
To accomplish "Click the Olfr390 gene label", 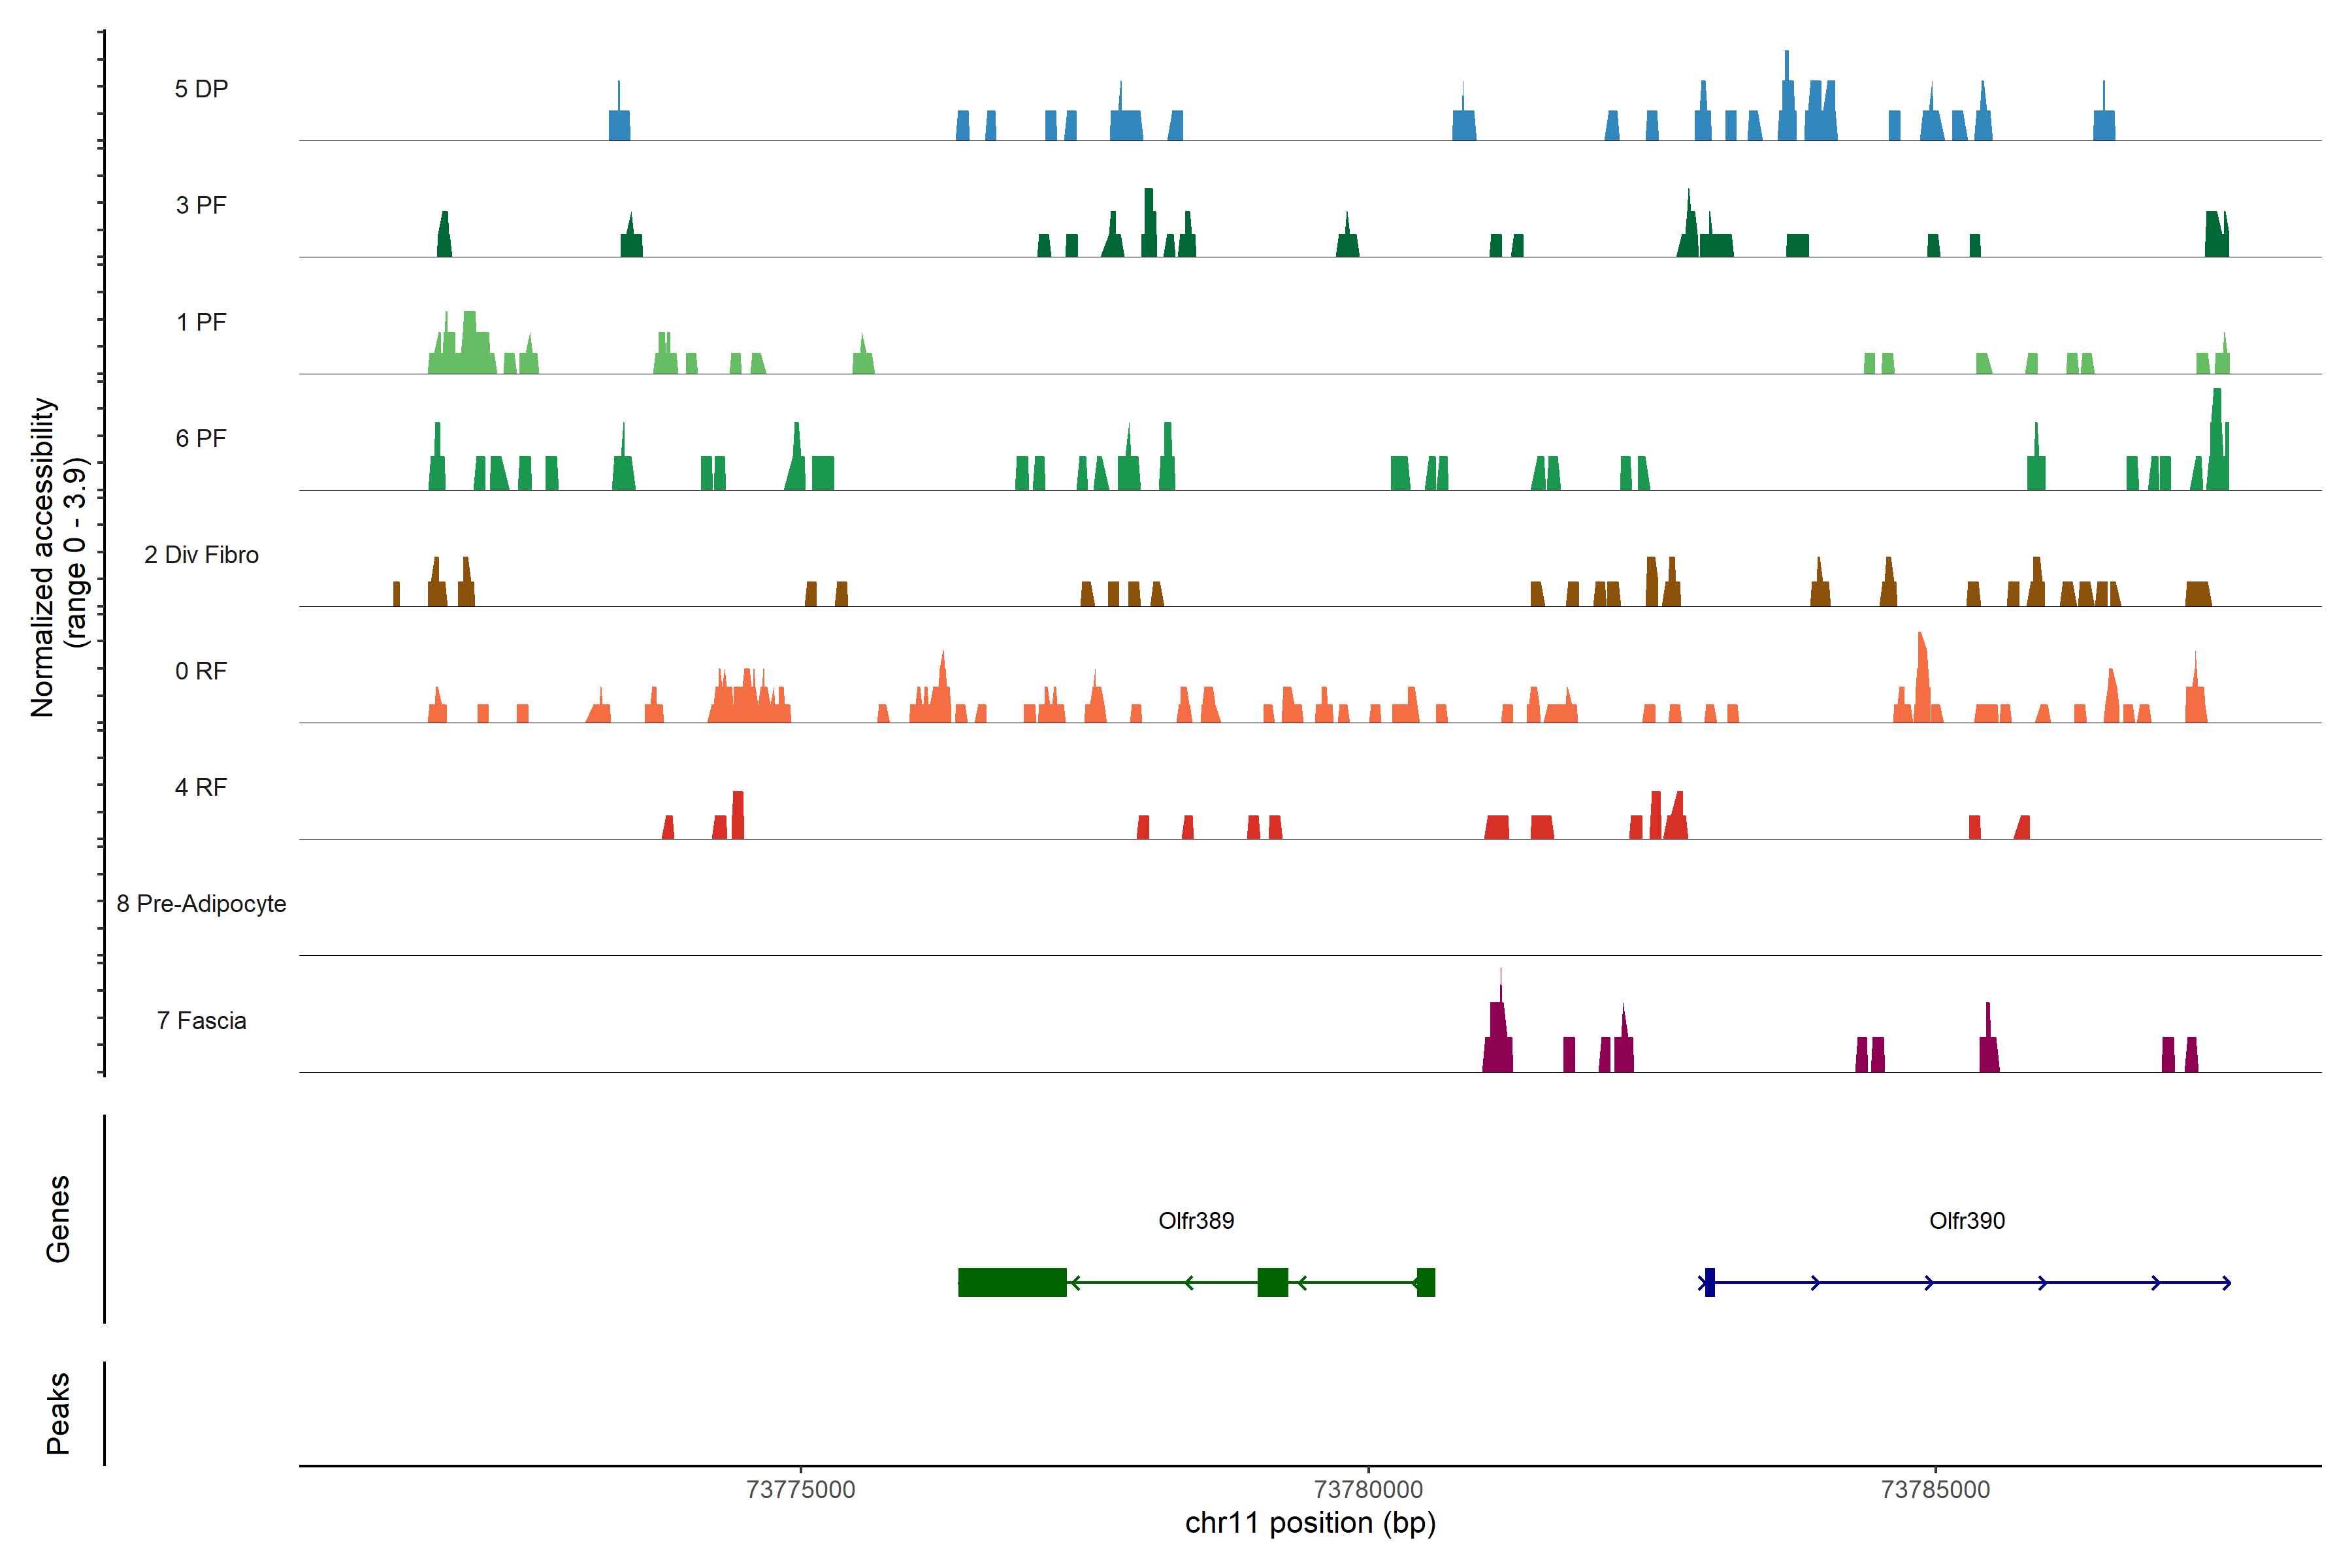I will click(x=1967, y=1221).
